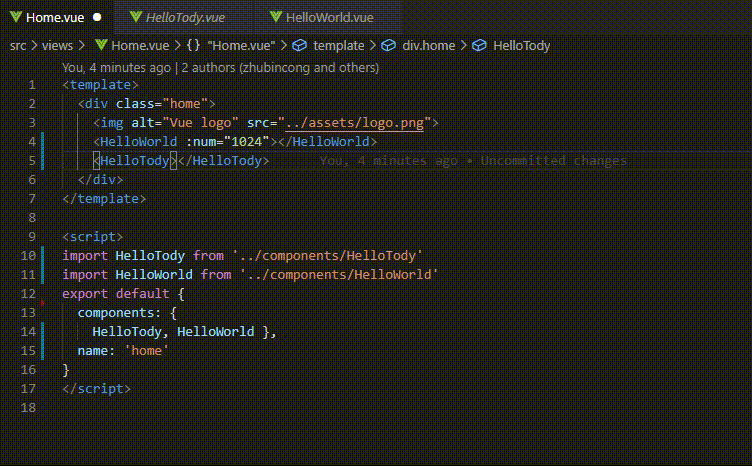The height and width of the screenshot is (466, 752).
Task: Click '../components/HelloTody' import path
Action: [x=328, y=256]
